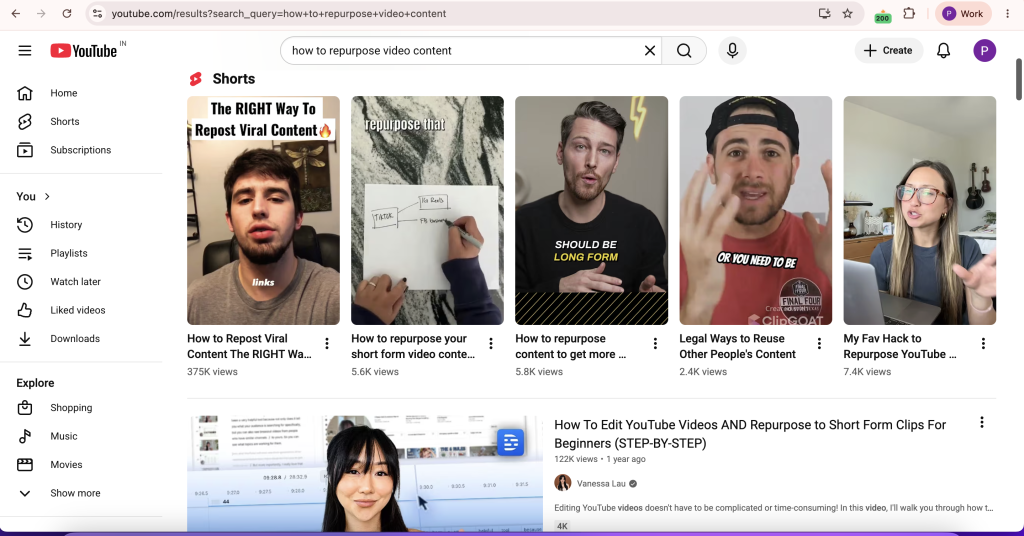Click the Shorts section heading
The image size is (1024, 536).
tap(234, 79)
